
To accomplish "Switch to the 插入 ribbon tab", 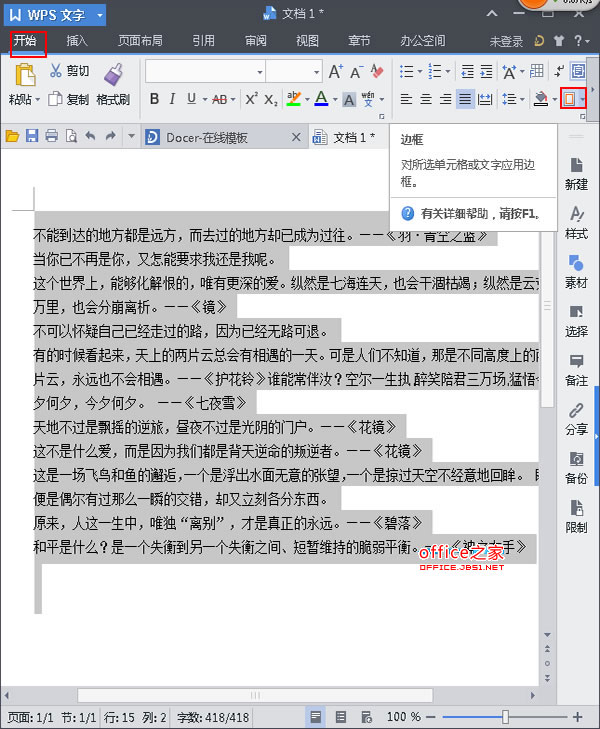I will [77, 41].
